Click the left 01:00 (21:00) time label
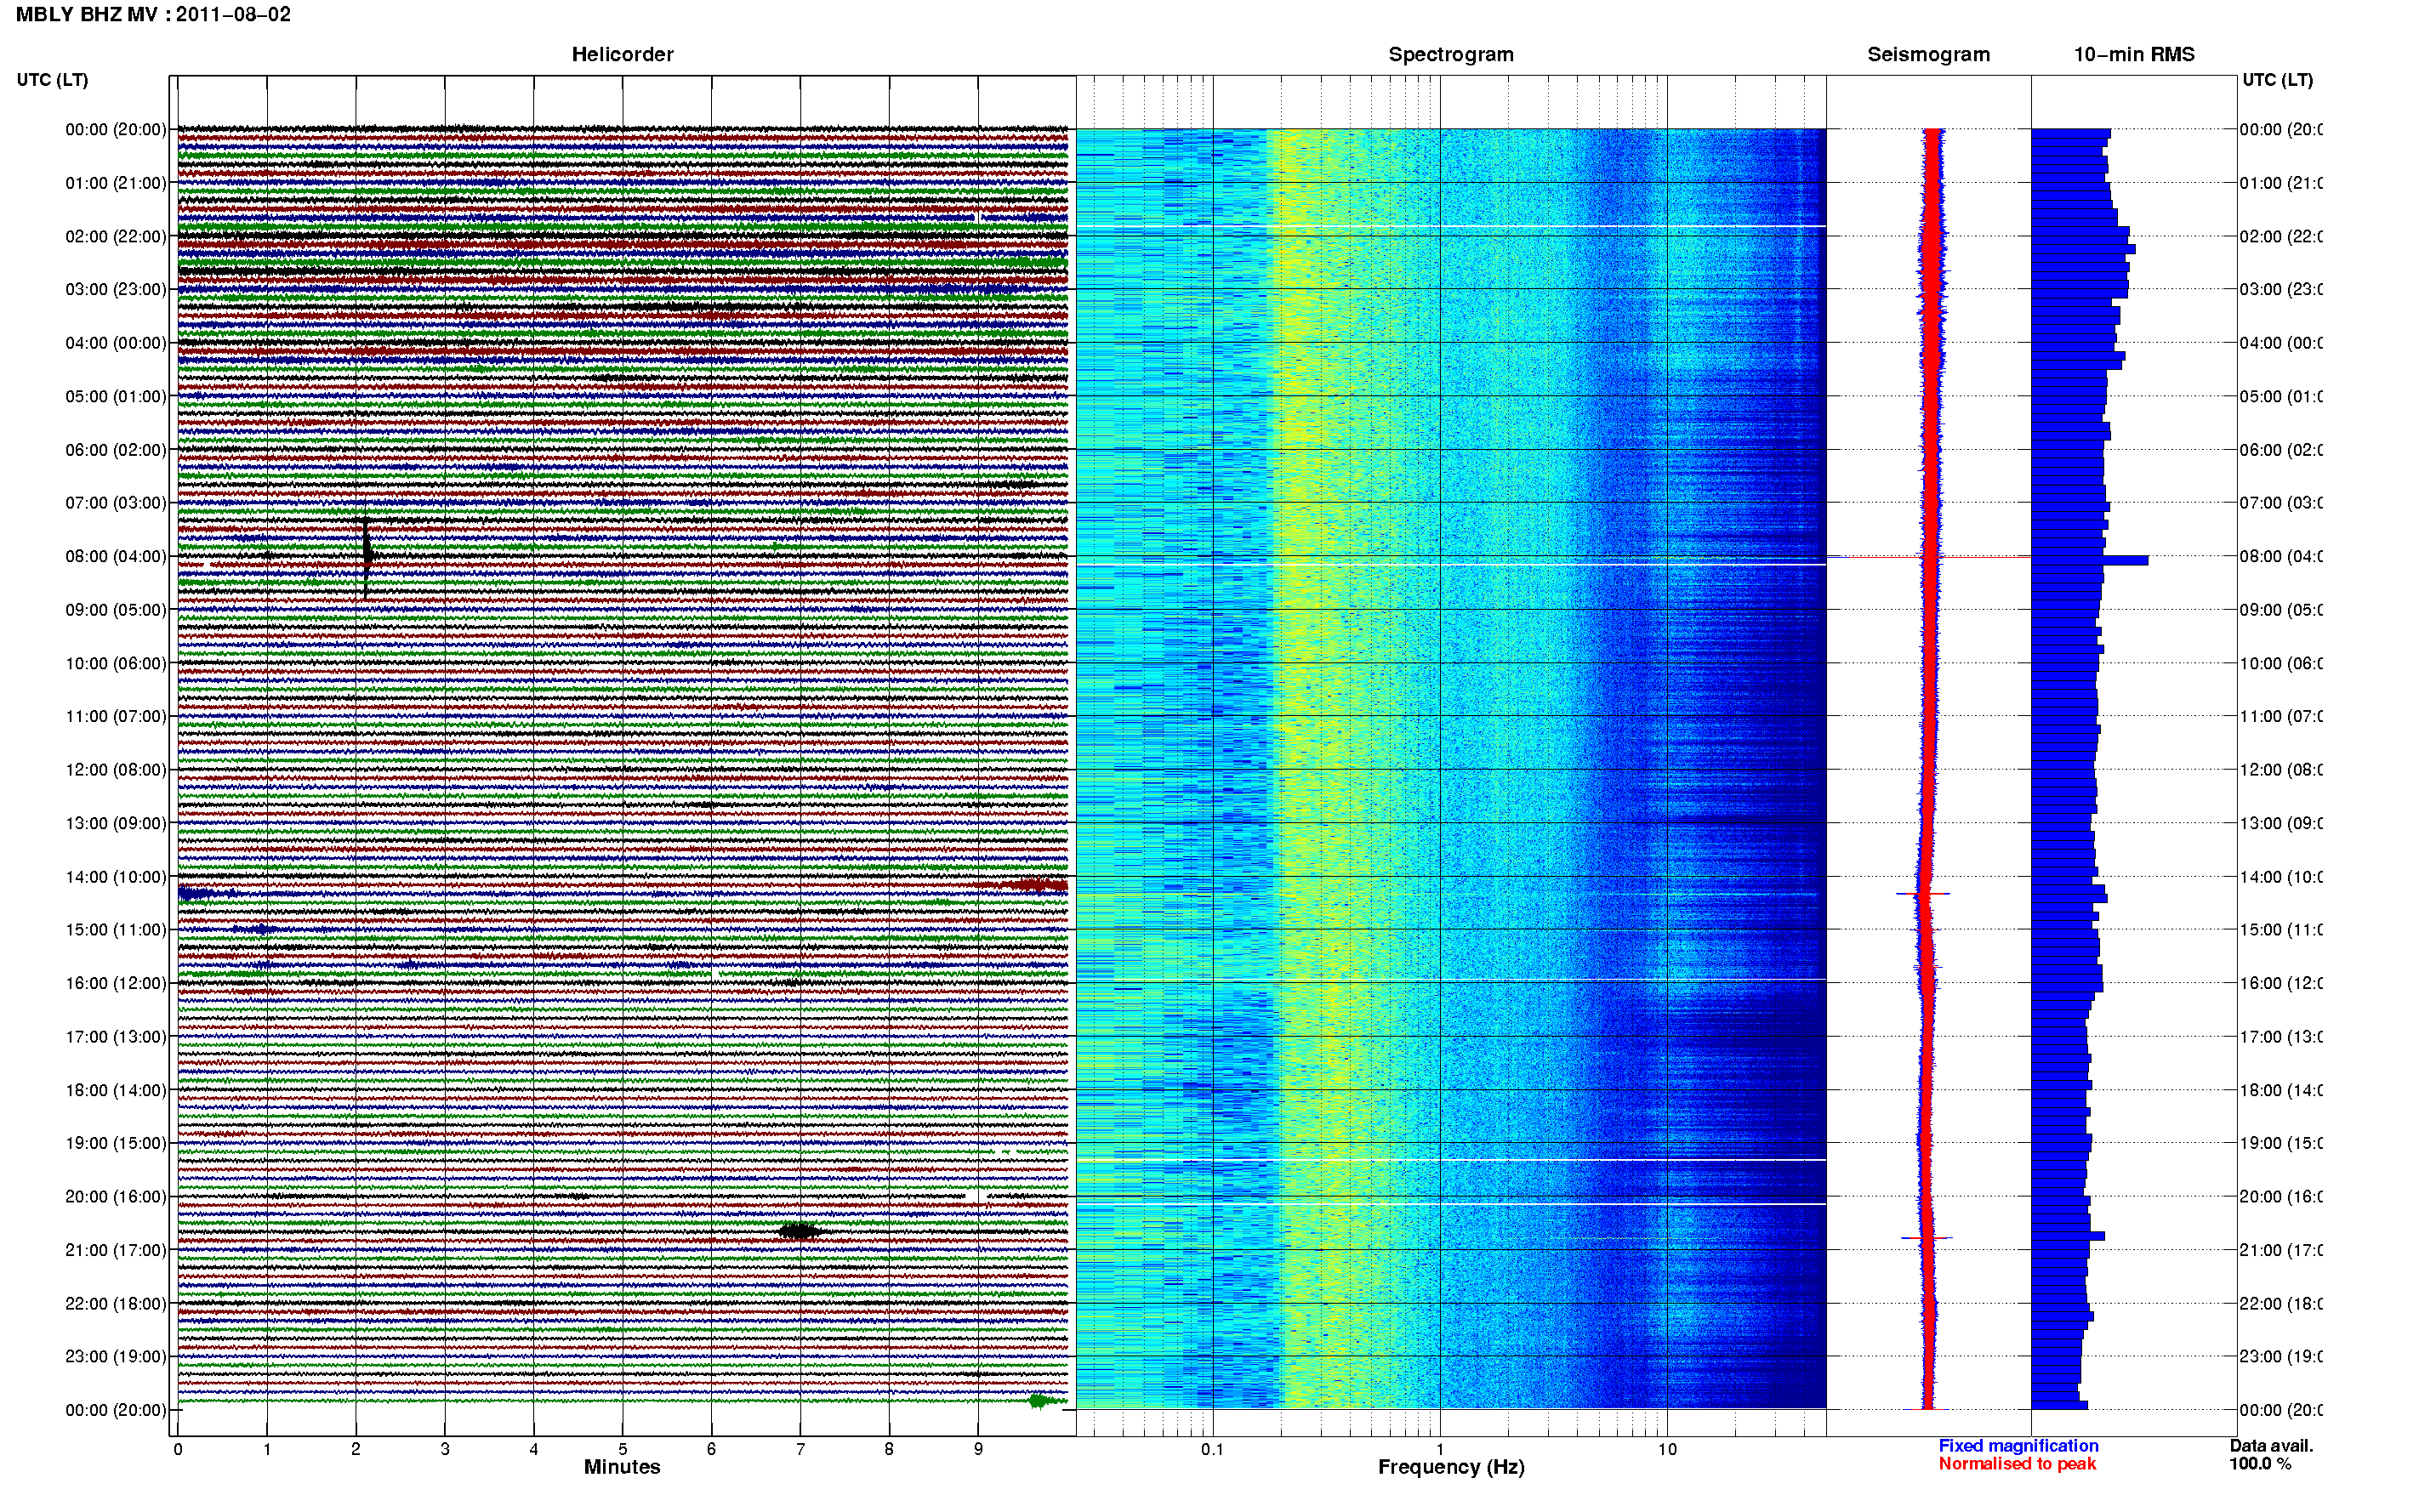Image resolution: width=2419 pixels, height=1512 pixels. 116,183
